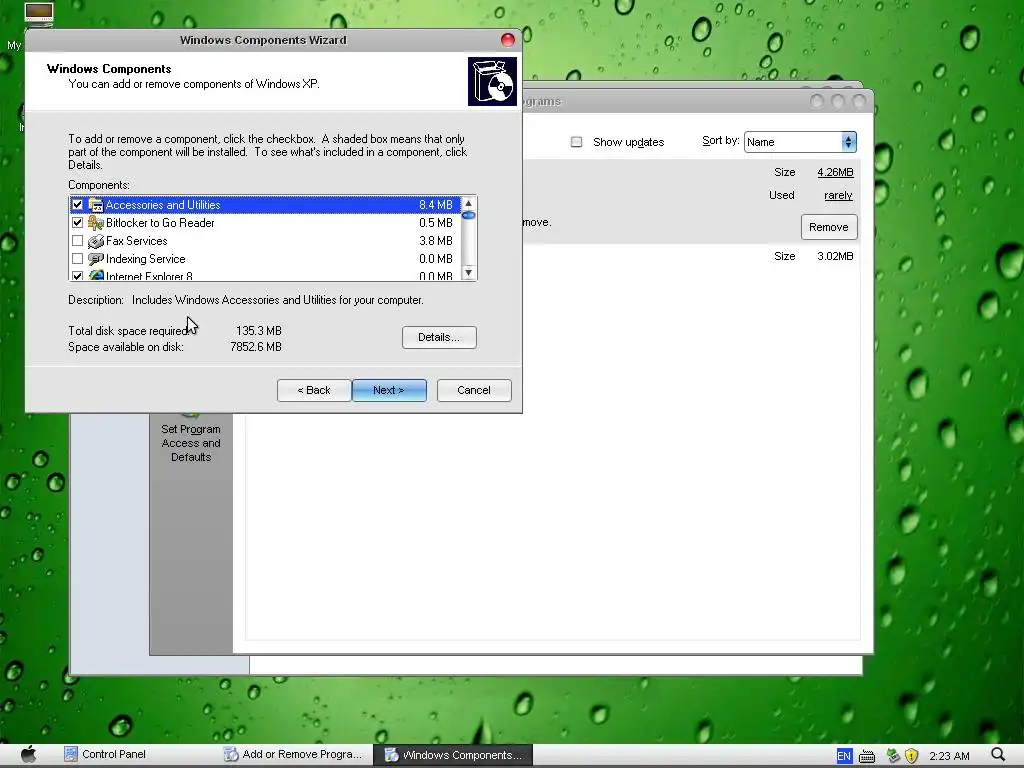Click the Windows Components Wizard title bar

[x=263, y=40]
